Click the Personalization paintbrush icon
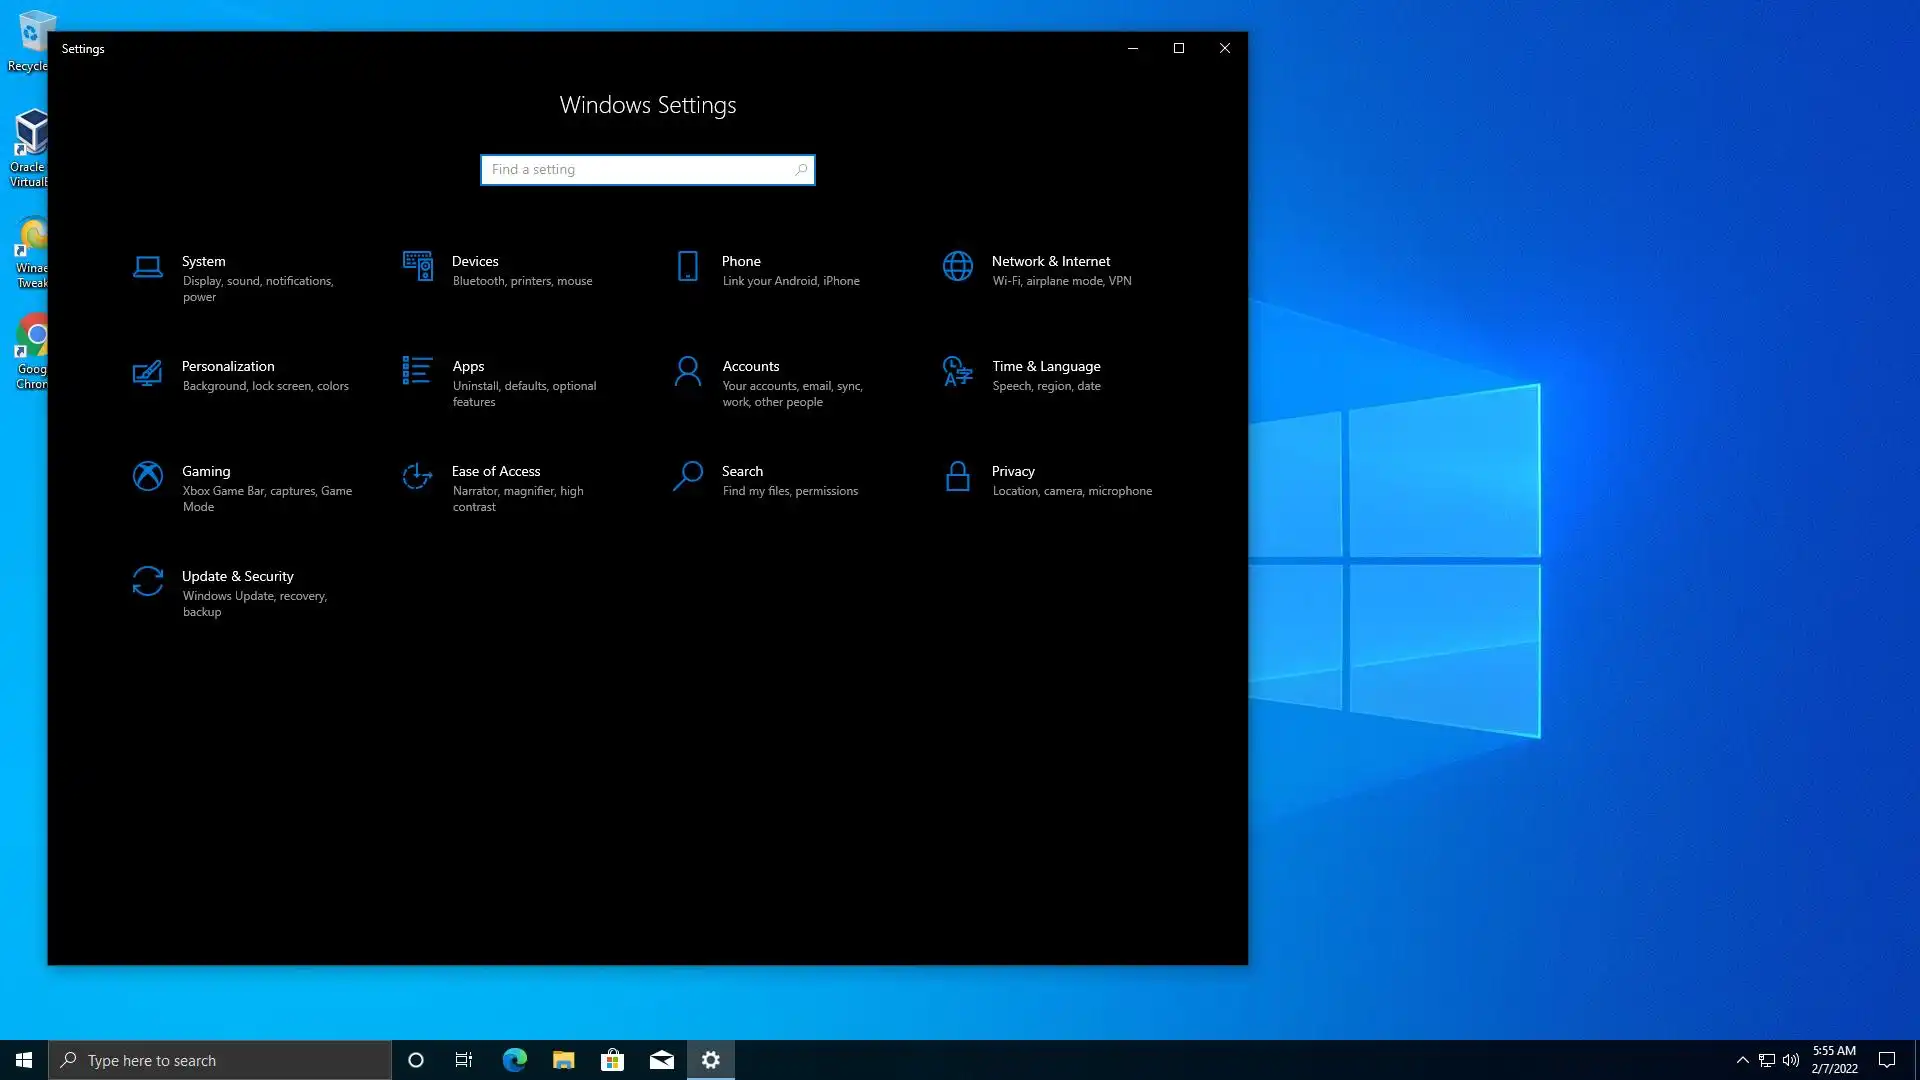The image size is (1920, 1080). pos(148,372)
